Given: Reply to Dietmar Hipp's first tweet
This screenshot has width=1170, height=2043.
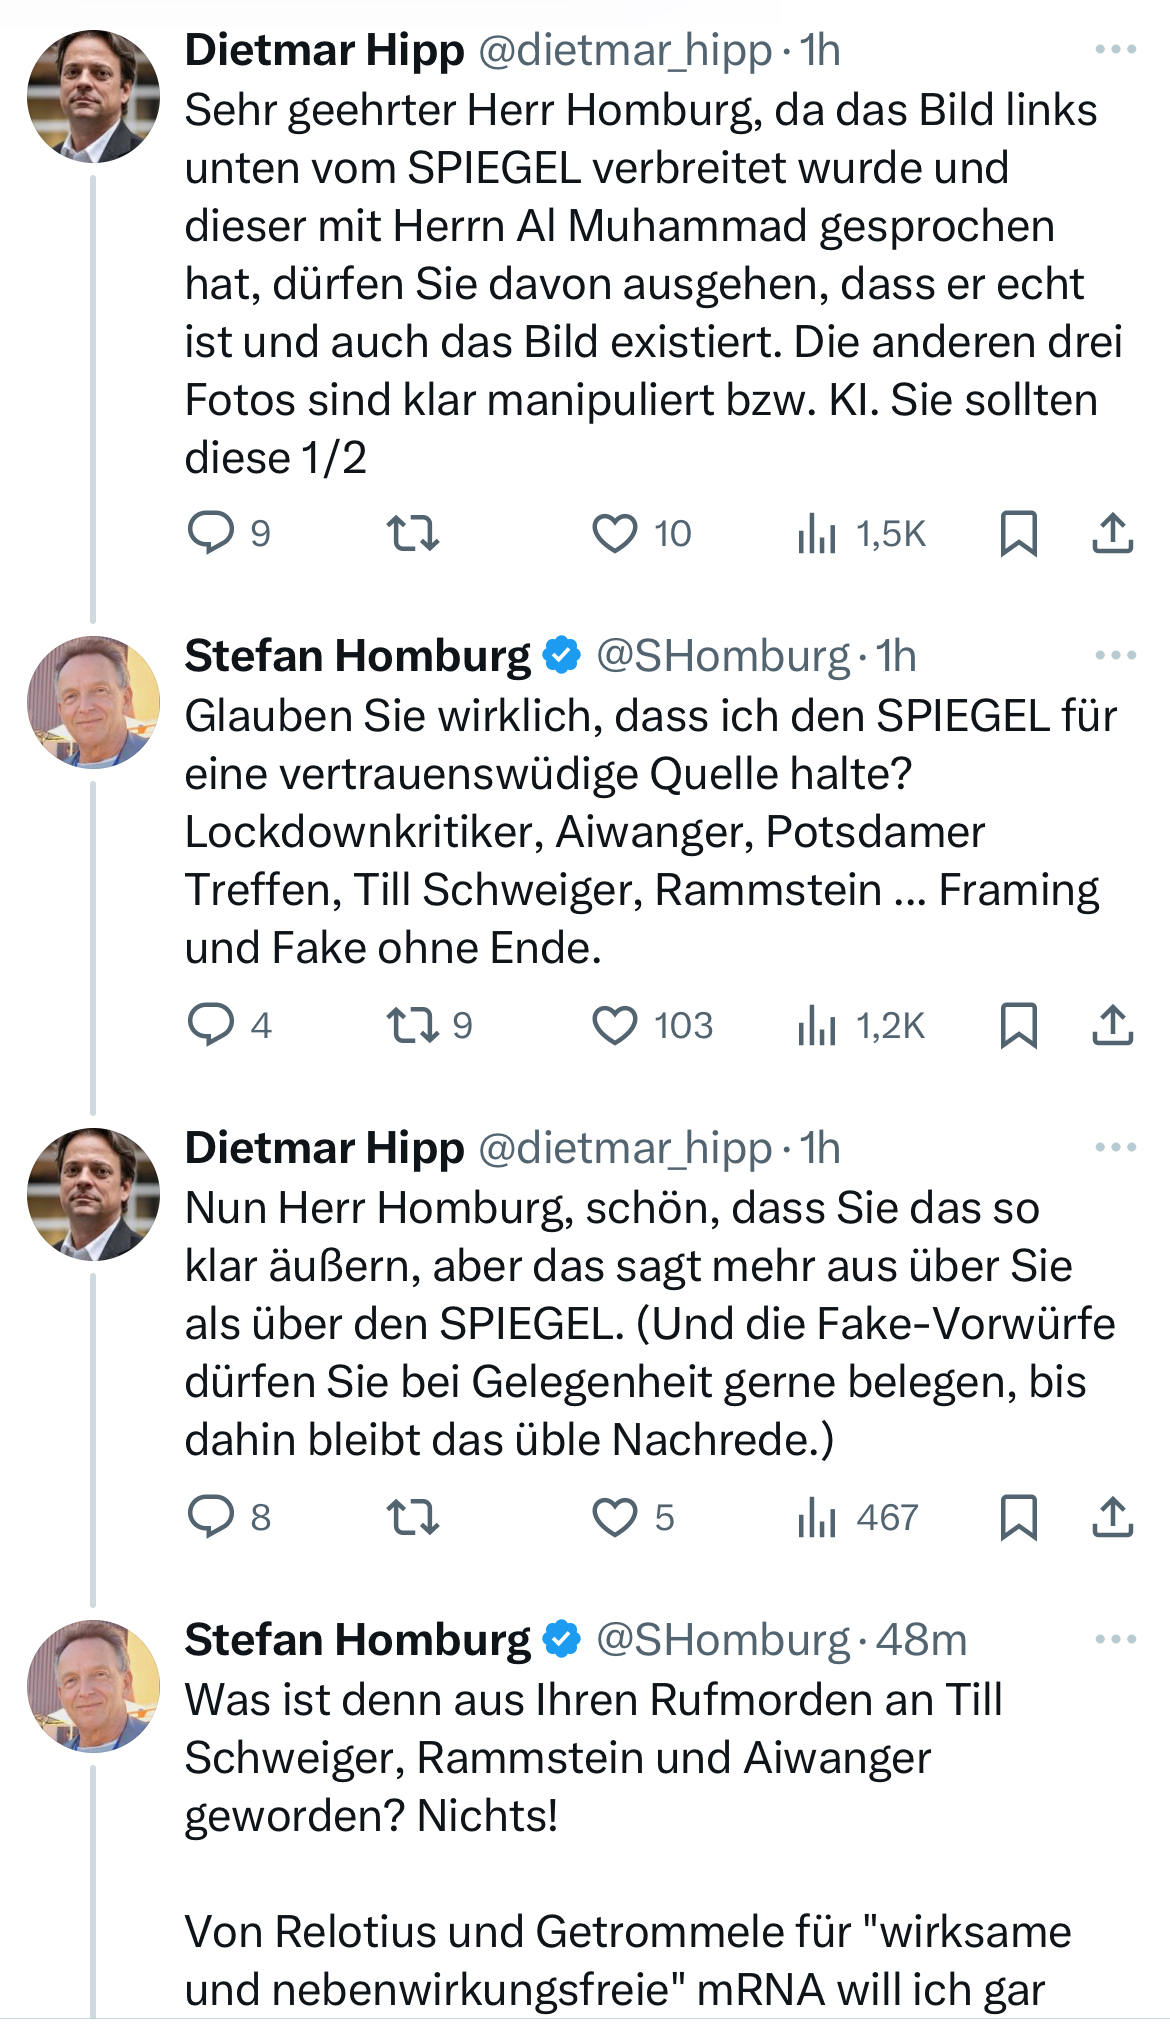Looking at the screenshot, I should (211, 533).
